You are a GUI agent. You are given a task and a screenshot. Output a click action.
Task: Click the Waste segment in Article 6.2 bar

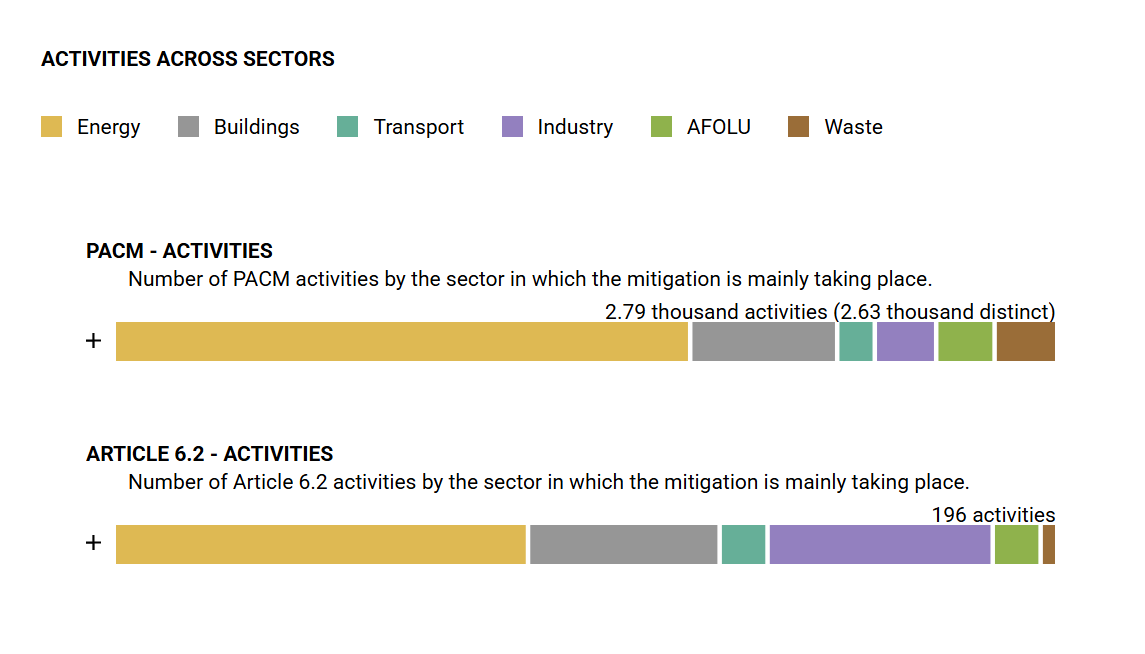point(1049,544)
